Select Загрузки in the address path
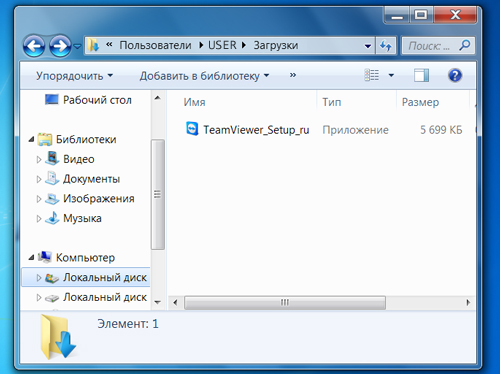Viewport: 500px width, 374px height. click(276, 46)
